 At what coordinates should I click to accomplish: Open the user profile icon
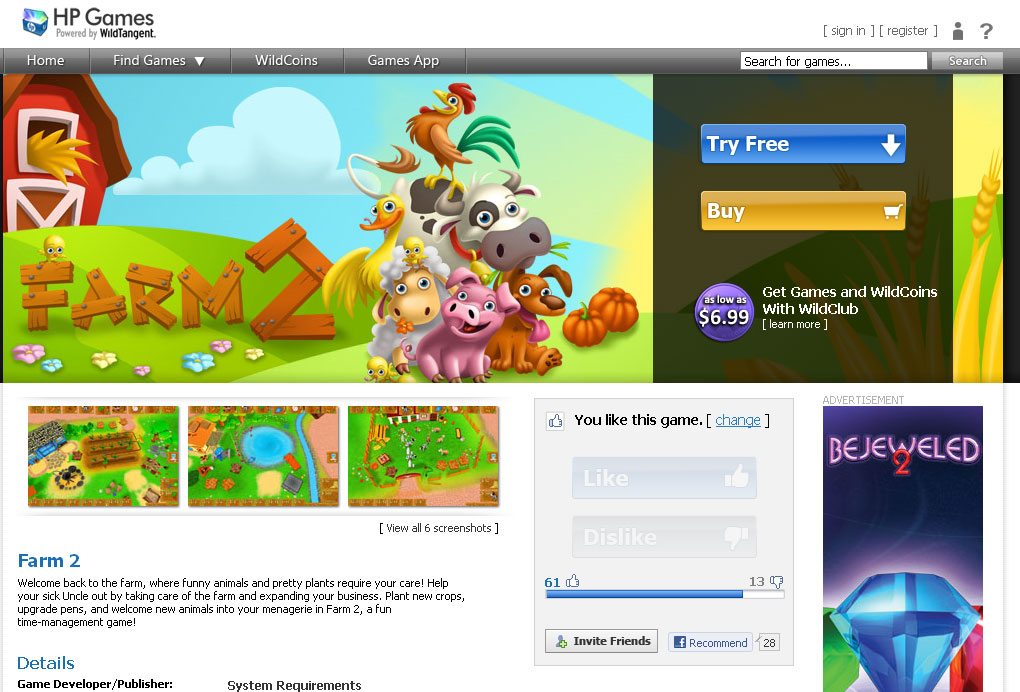click(958, 31)
